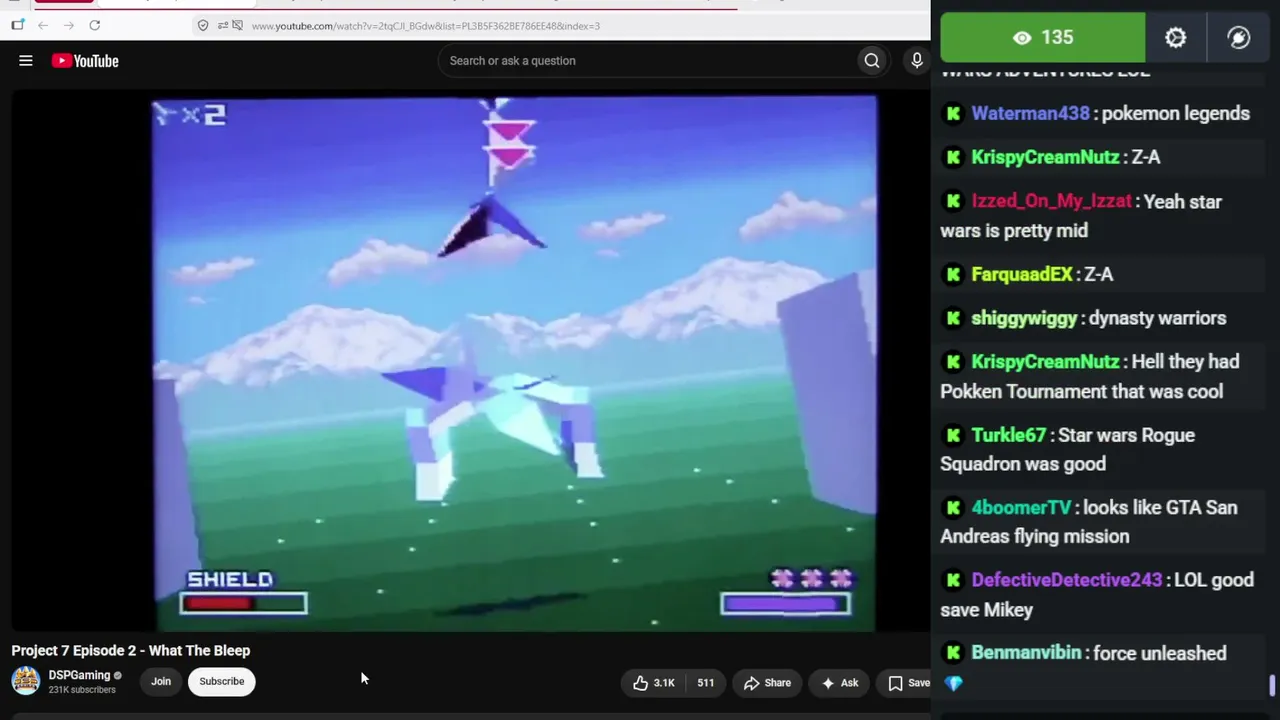
Task: Open chat settings gear
Action: [1175, 38]
